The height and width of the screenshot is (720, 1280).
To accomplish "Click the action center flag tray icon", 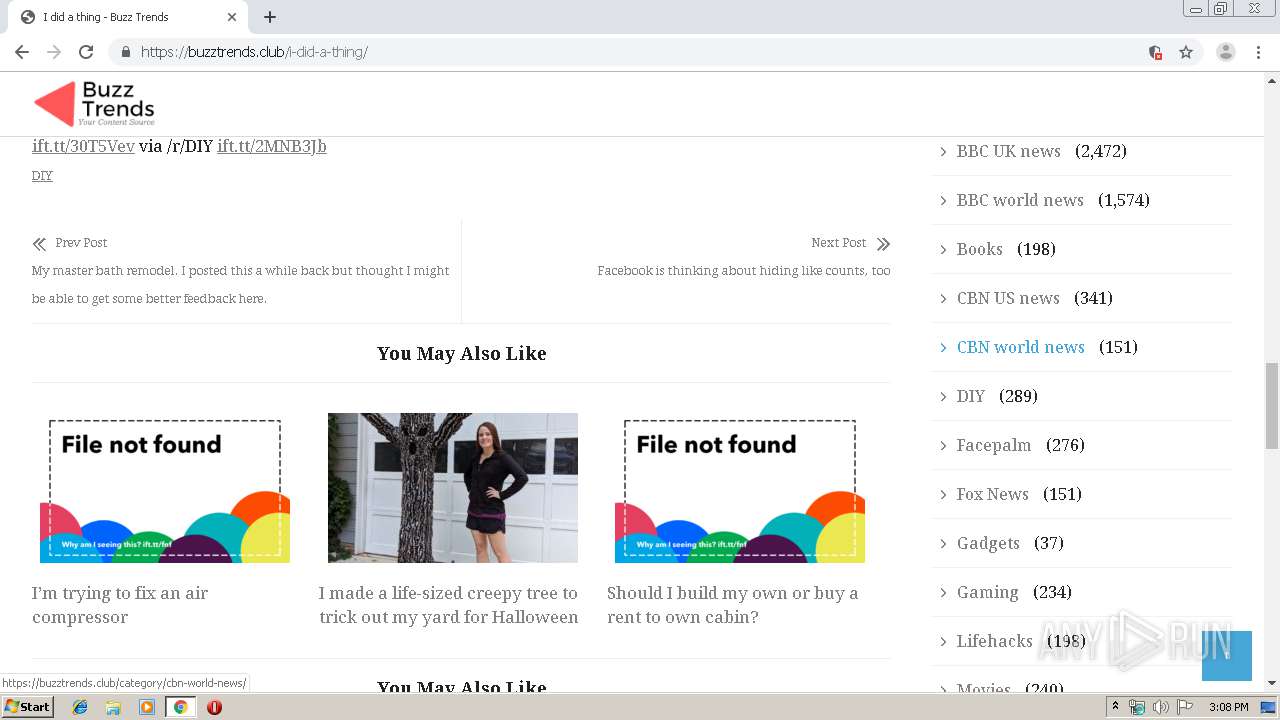I will (1185, 707).
